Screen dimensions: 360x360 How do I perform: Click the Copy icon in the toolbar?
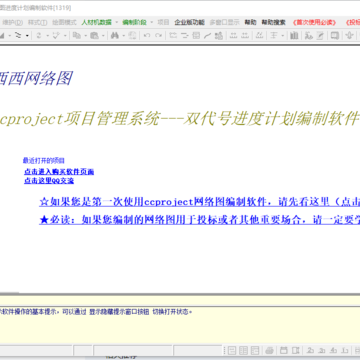tap(77, 35)
